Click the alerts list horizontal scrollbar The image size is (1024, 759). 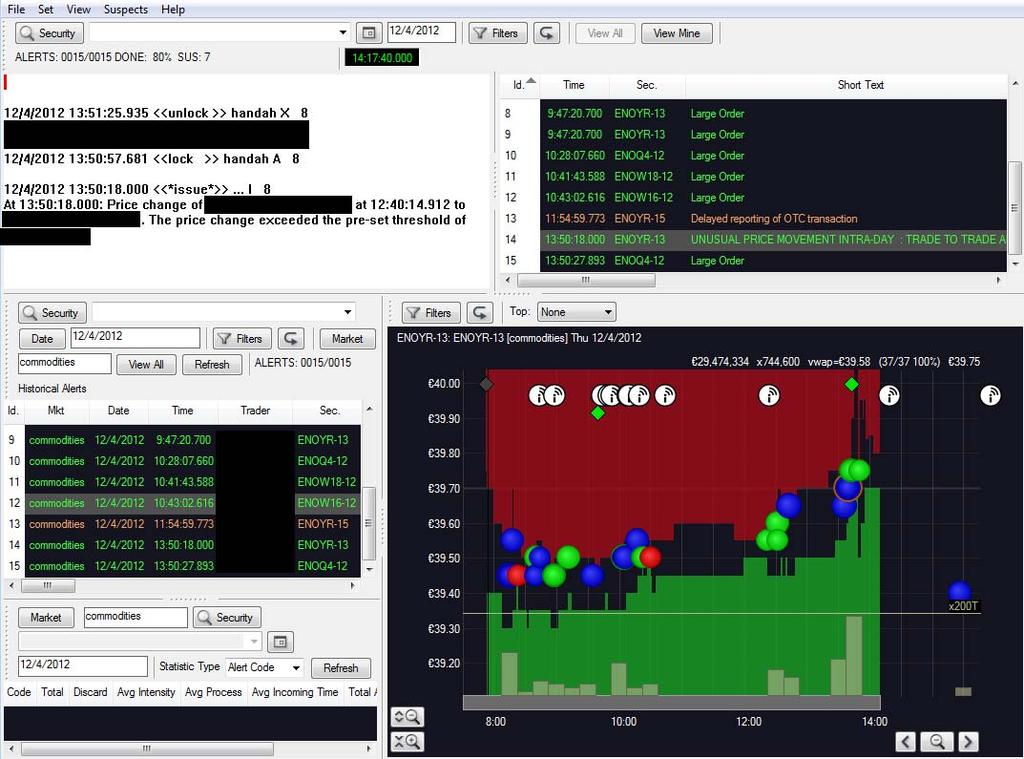(586, 280)
